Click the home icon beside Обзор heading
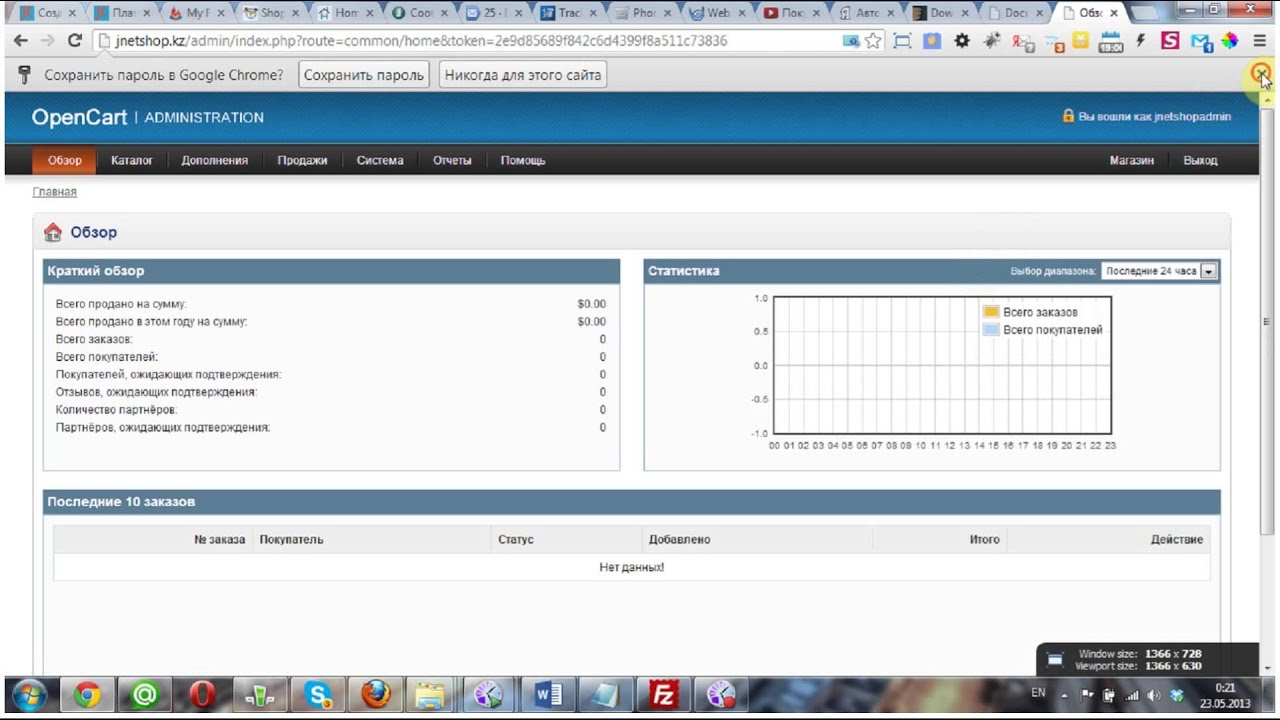Image resolution: width=1280 pixels, height=720 pixels. [53, 232]
